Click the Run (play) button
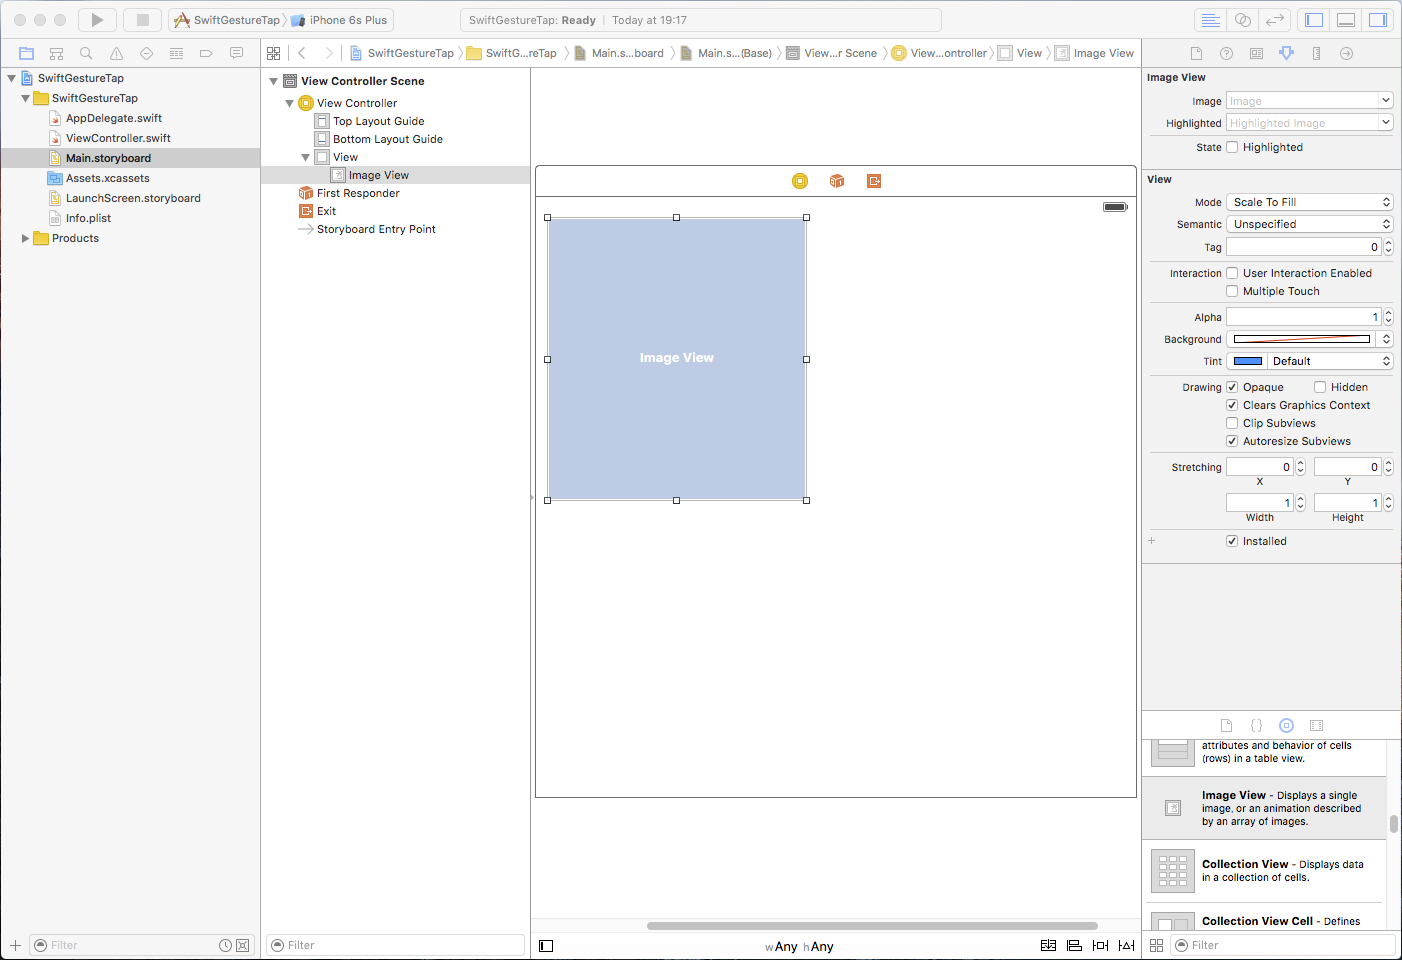Viewport: 1402px width, 960px height. [97, 20]
